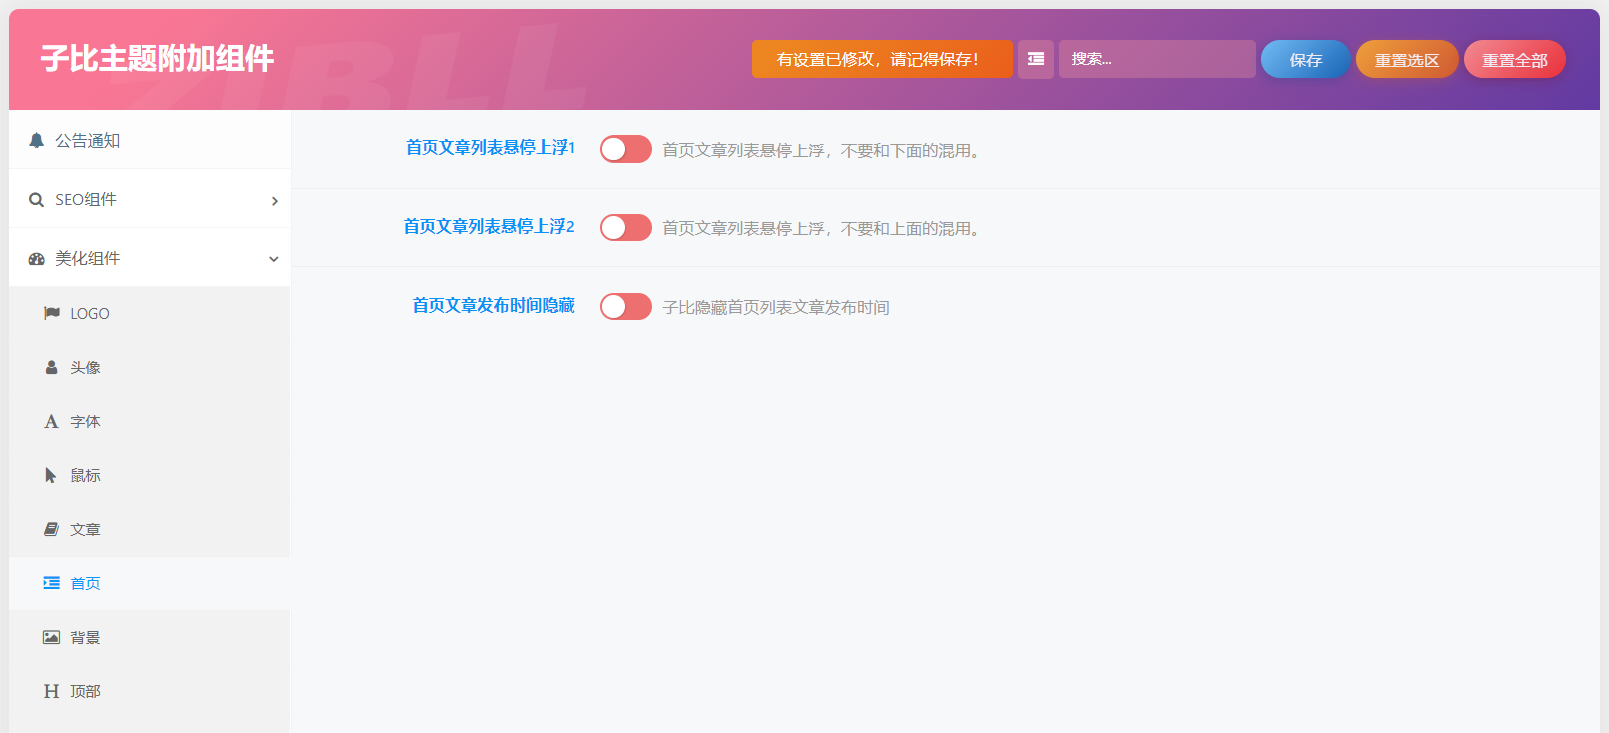The width and height of the screenshot is (1609, 733).
Task: Open the 头像 settings
Action: pyautogui.click(x=150, y=367)
